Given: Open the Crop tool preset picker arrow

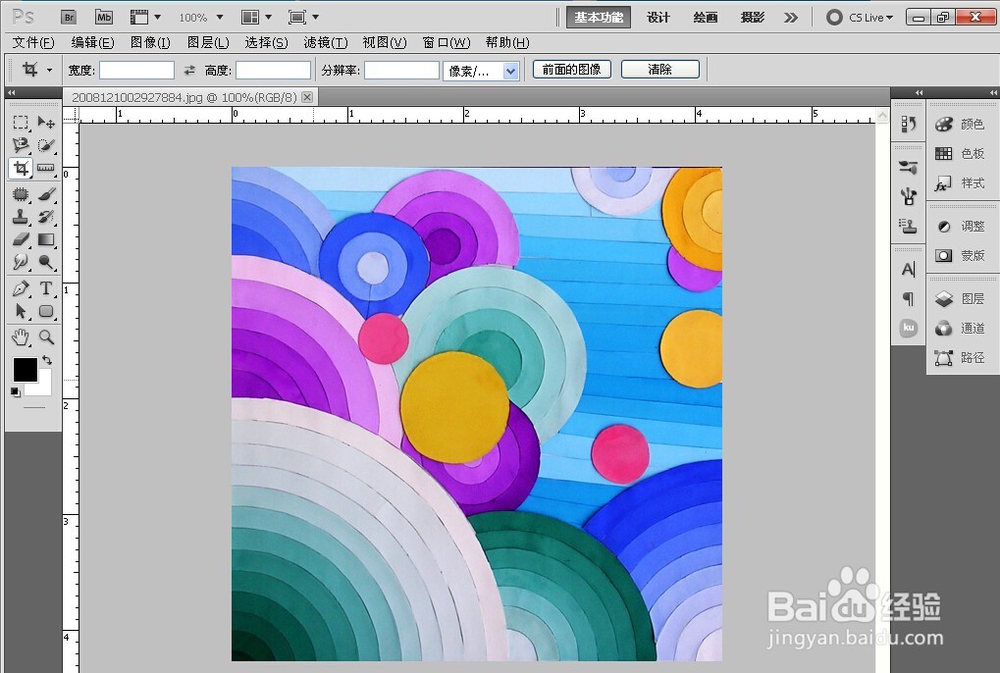Looking at the screenshot, I should [x=49, y=70].
